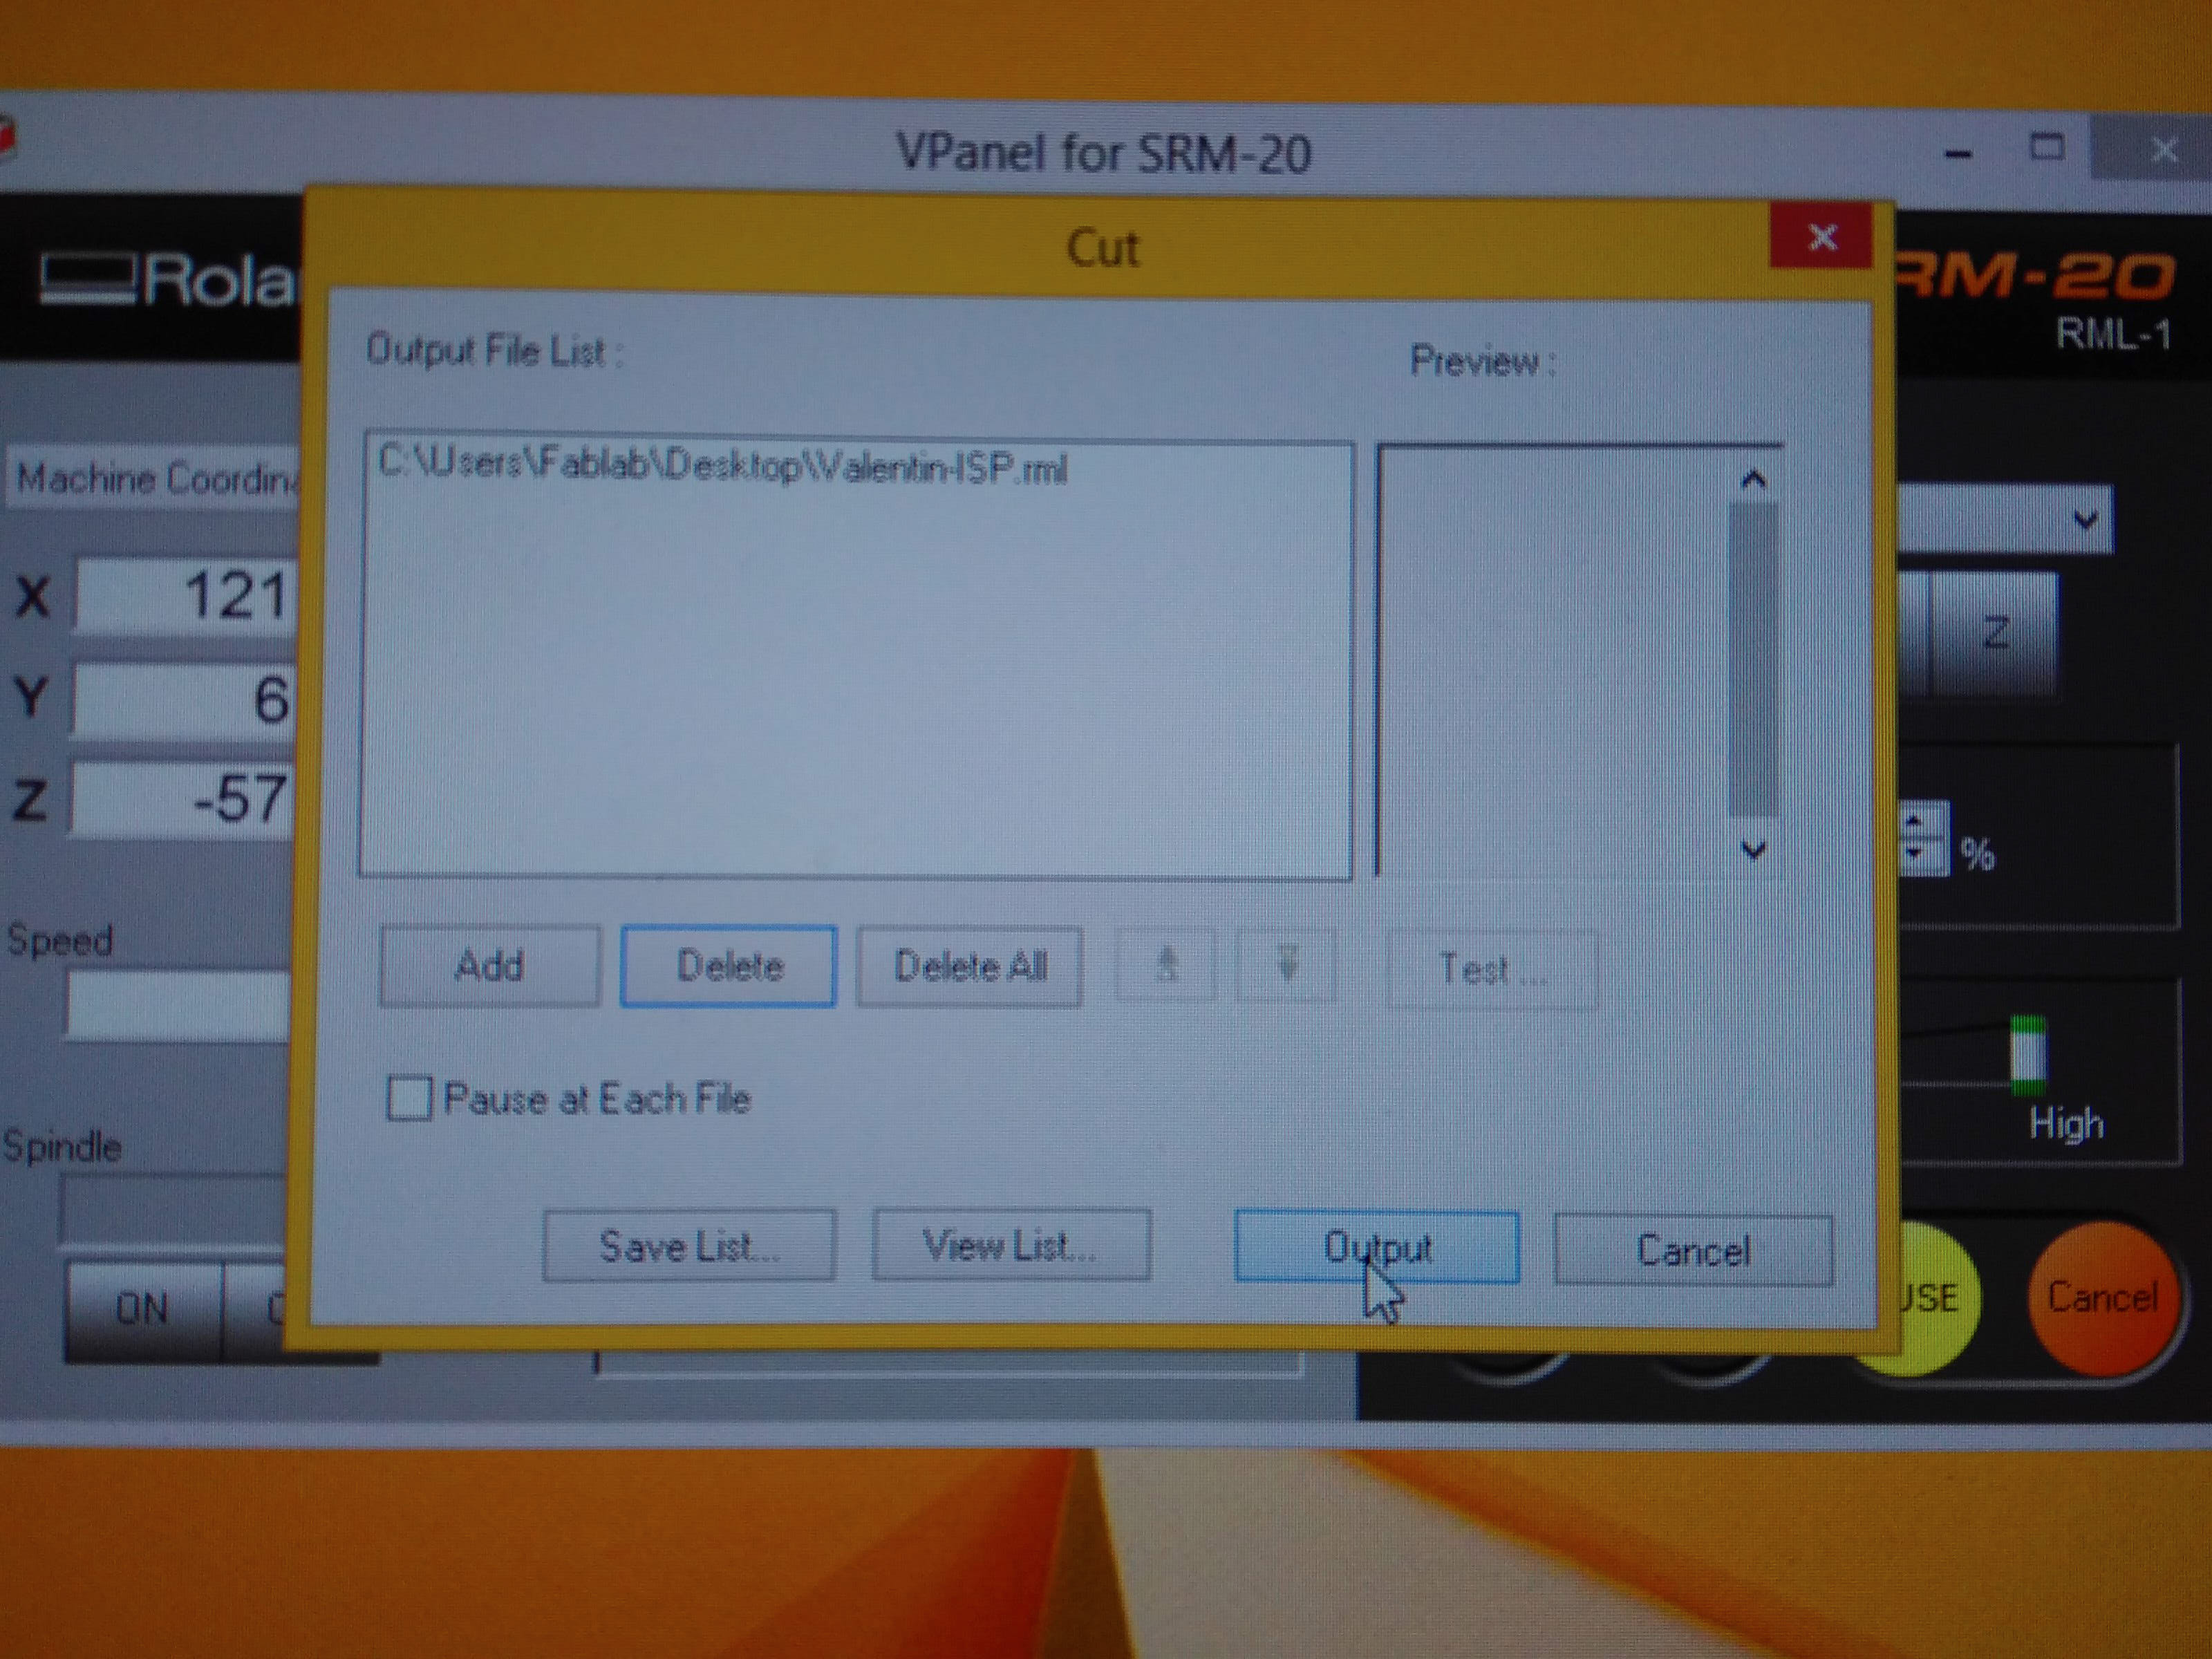The height and width of the screenshot is (1659, 2212).
Task: Cancel the Cut dialog
Action: click(x=1693, y=1250)
